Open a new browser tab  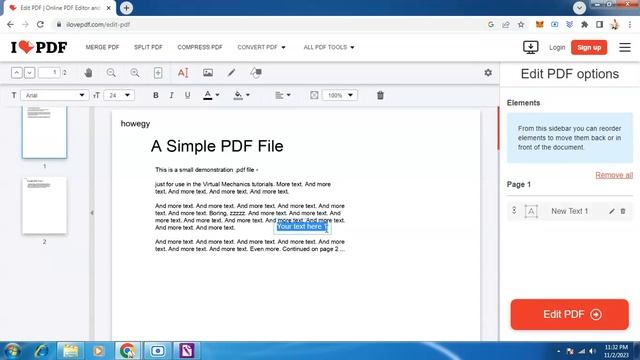[x=126, y=8]
